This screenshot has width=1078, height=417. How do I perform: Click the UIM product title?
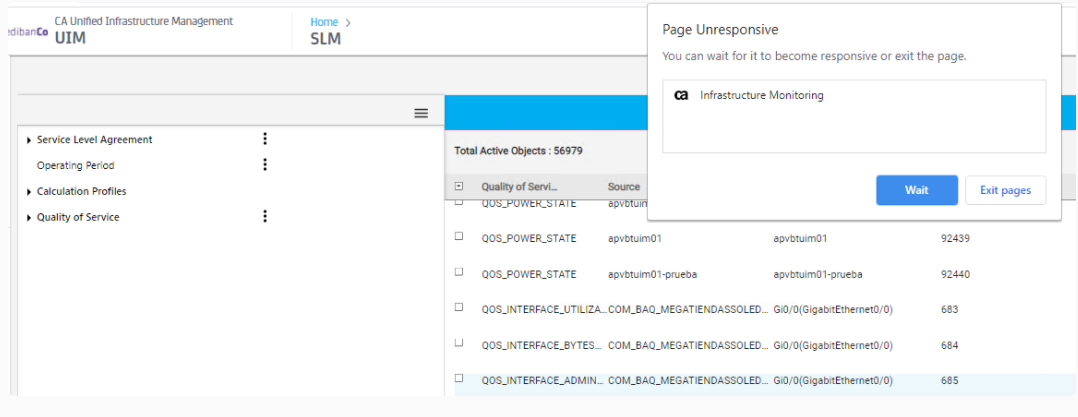(x=70, y=37)
